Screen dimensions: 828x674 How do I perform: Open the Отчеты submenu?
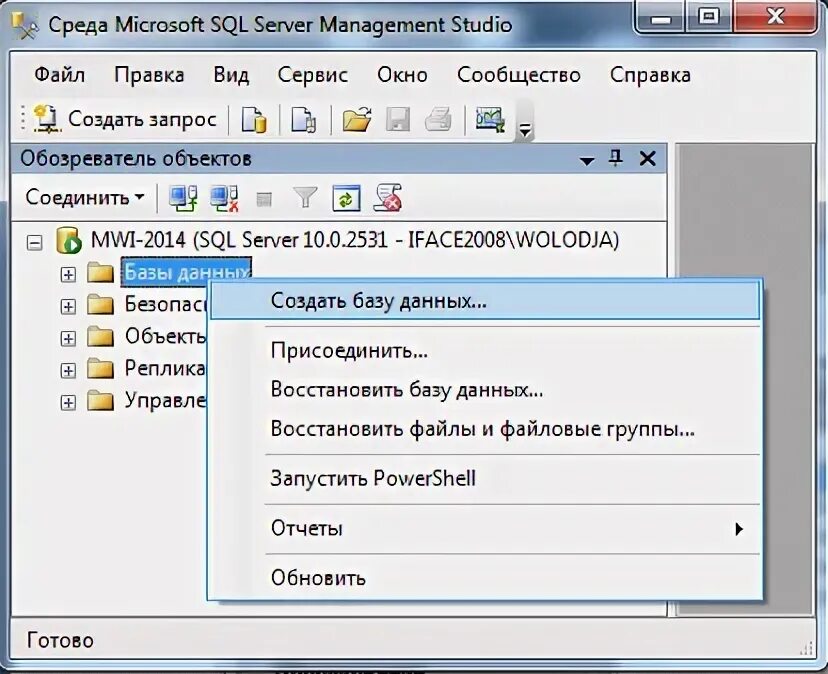click(x=485, y=528)
